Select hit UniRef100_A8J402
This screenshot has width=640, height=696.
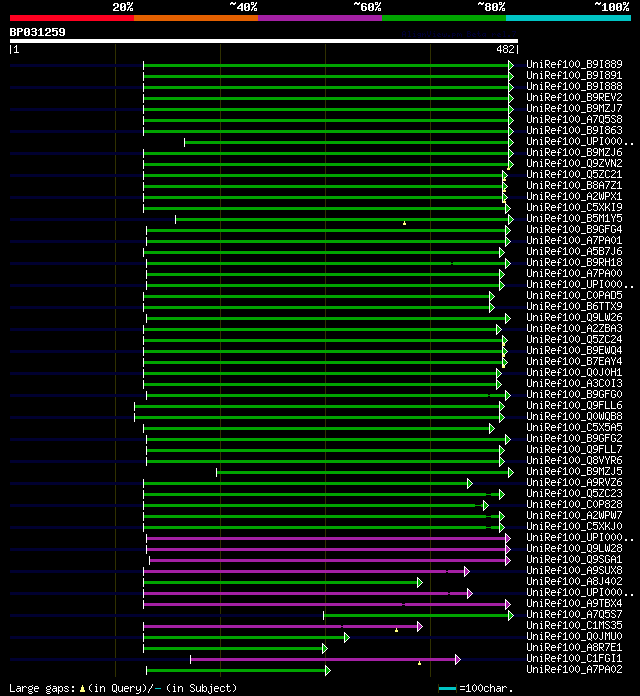click(x=574, y=581)
